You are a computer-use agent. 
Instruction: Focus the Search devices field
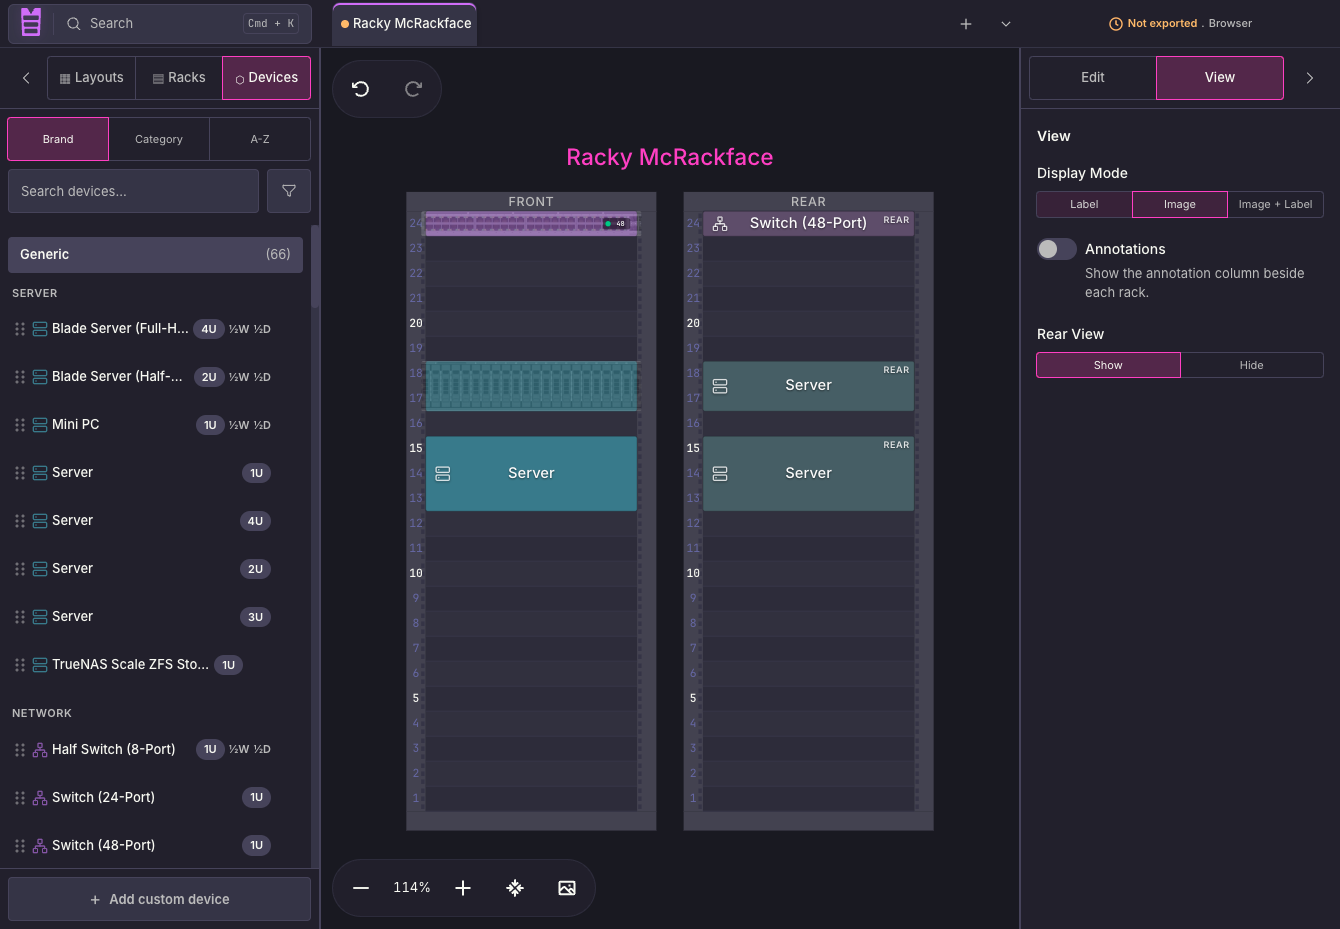[133, 191]
